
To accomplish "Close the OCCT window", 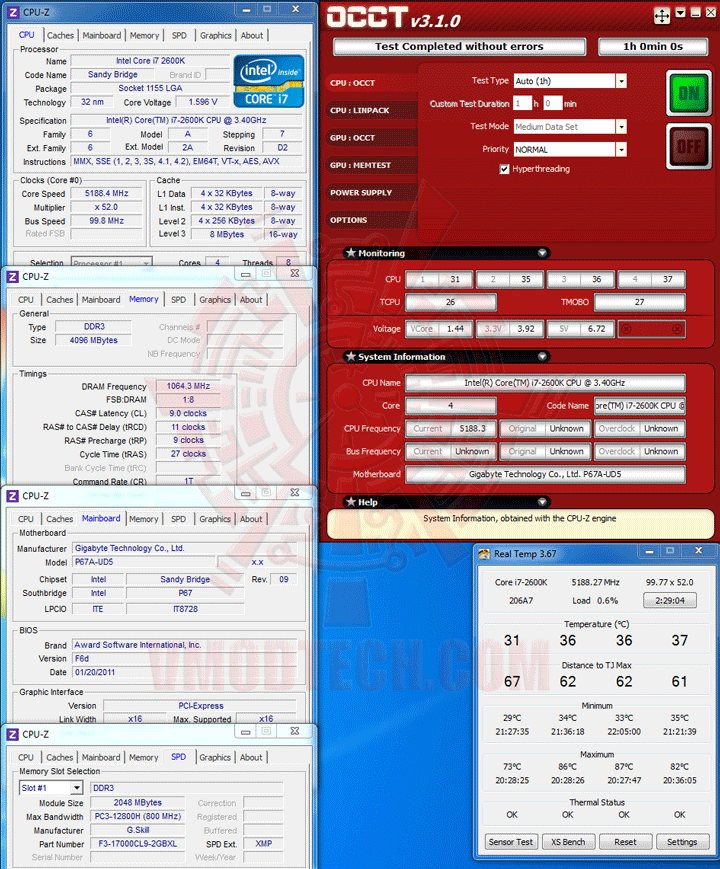I will tap(711, 12).
